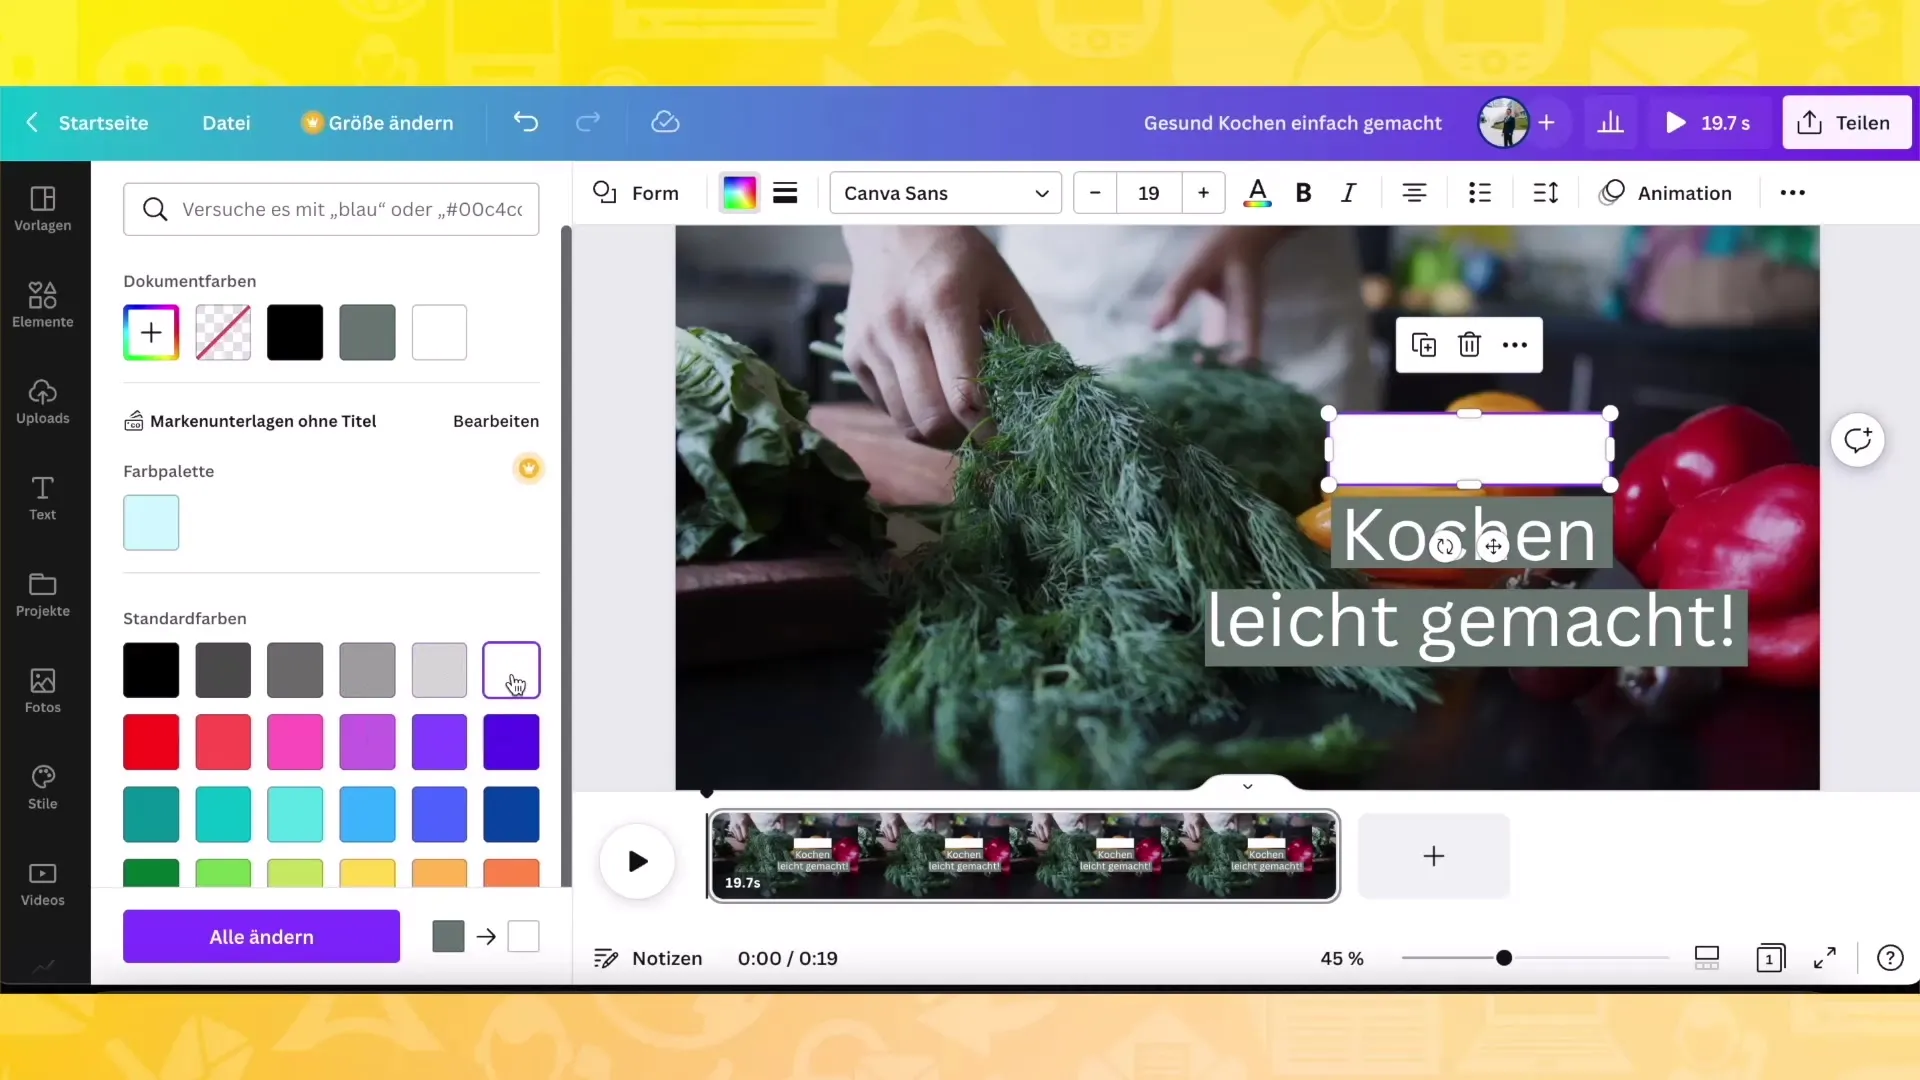Open the Form shape options
Image resolution: width=1920 pixels, height=1080 pixels.
pos(636,193)
